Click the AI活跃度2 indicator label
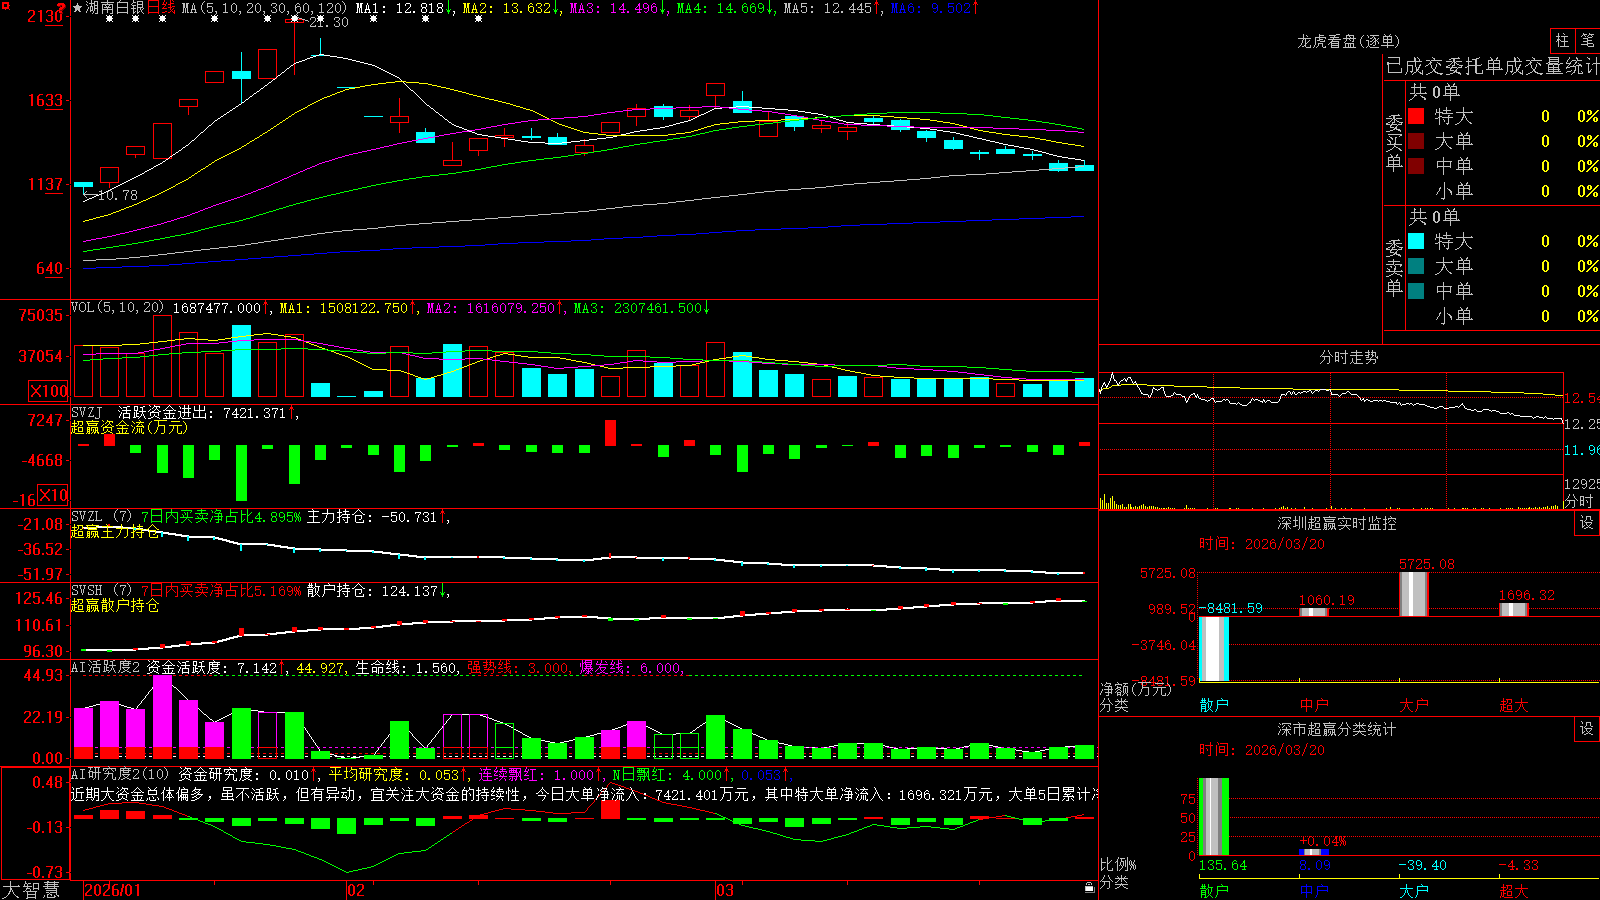This screenshot has height=900, width=1600. [x=106, y=667]
